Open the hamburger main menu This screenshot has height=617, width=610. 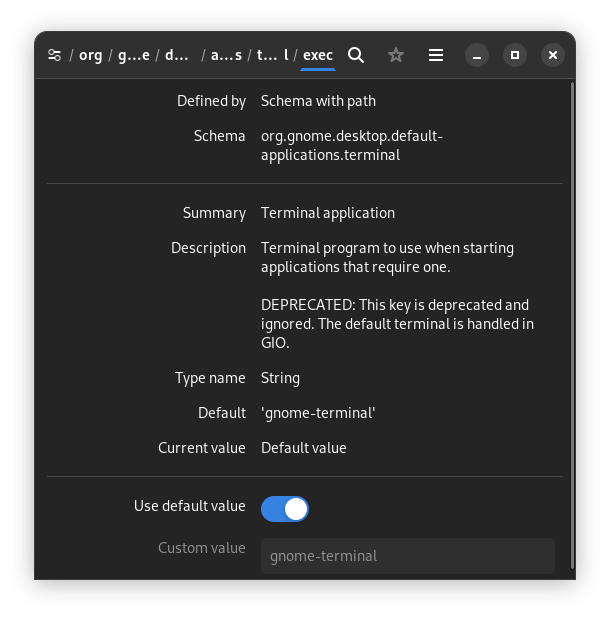436,55
